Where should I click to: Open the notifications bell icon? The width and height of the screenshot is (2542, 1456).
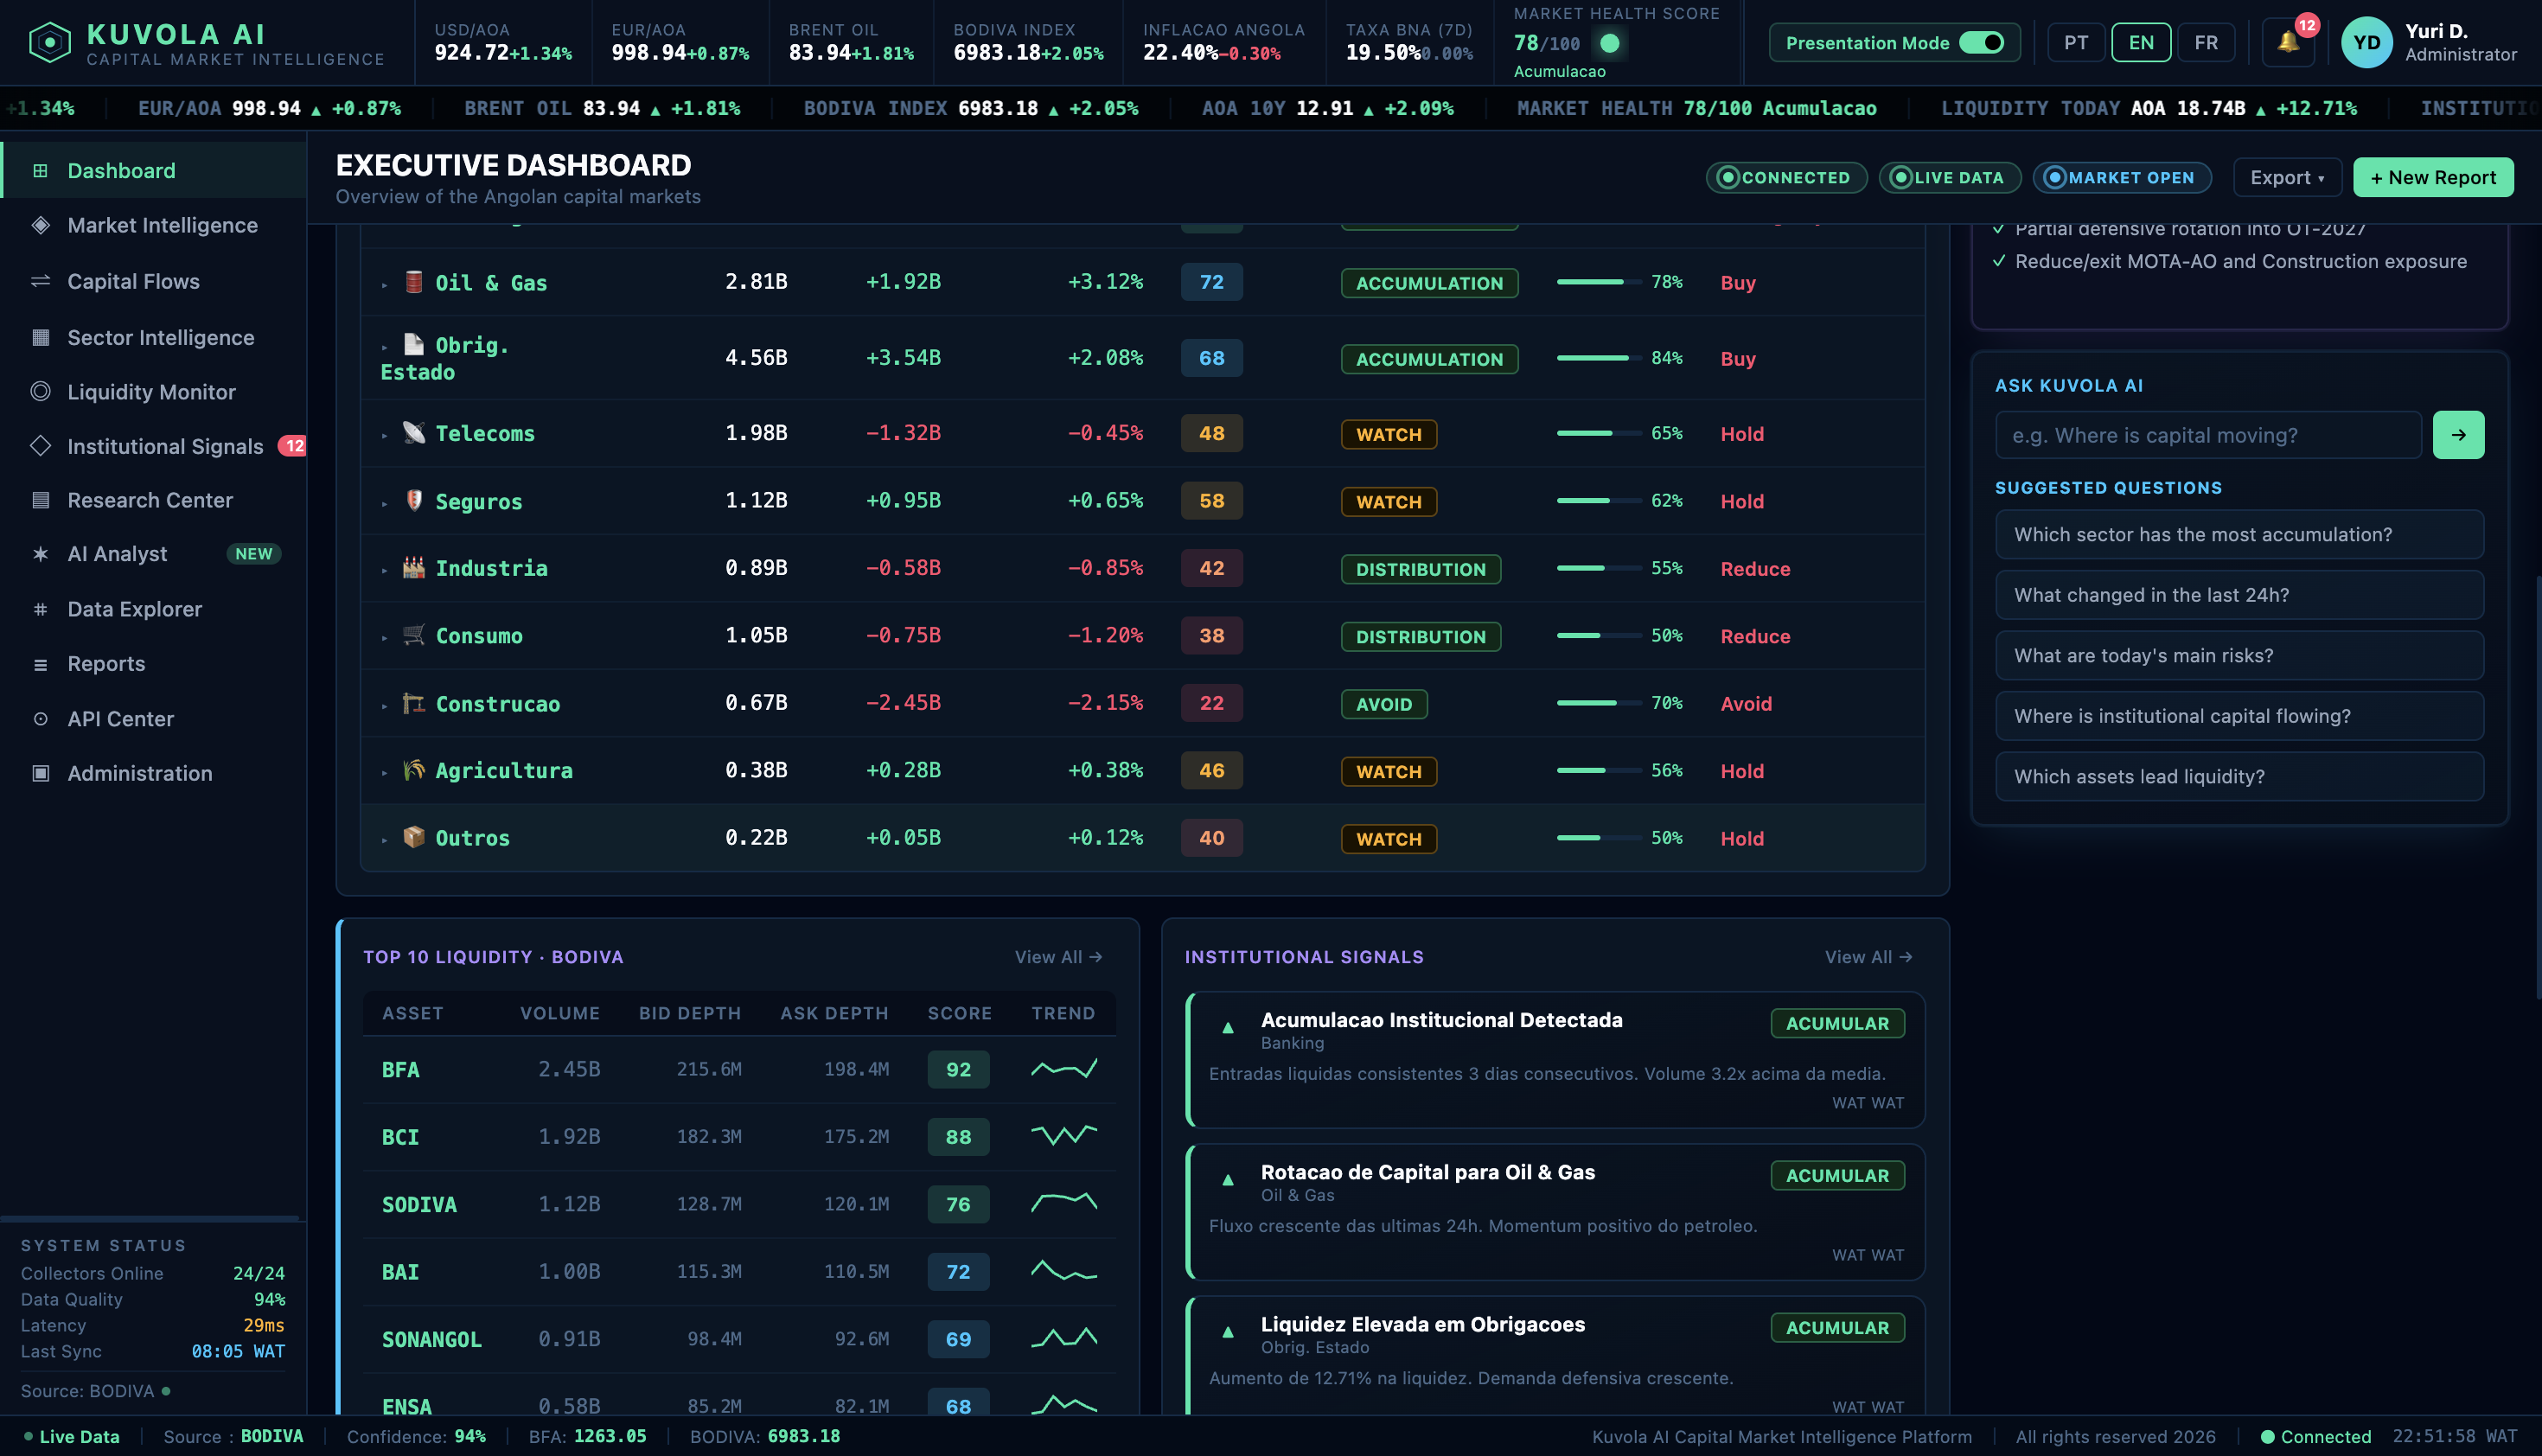[2288, 42]
